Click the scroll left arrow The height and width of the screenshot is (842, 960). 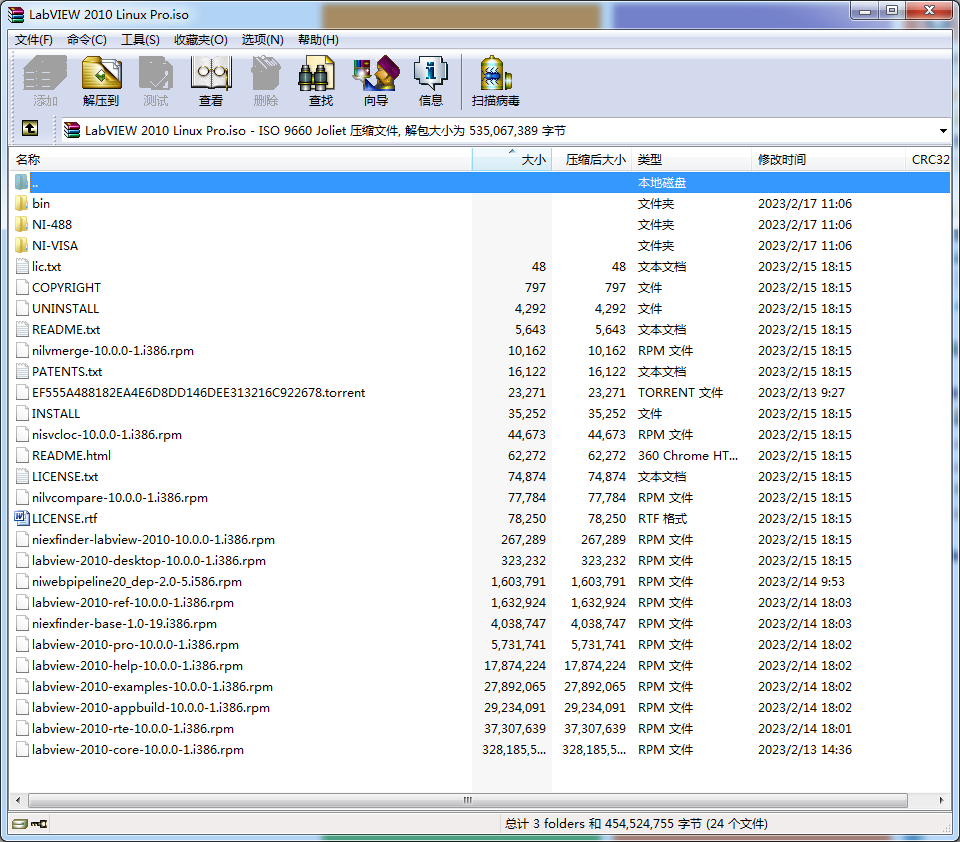[18, 800]
